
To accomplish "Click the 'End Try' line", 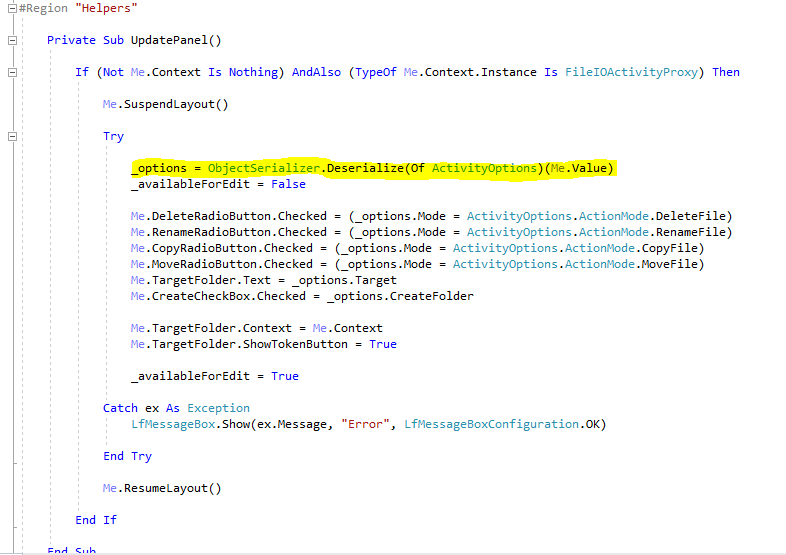I will pyautogui.click(x=127, y=456).
